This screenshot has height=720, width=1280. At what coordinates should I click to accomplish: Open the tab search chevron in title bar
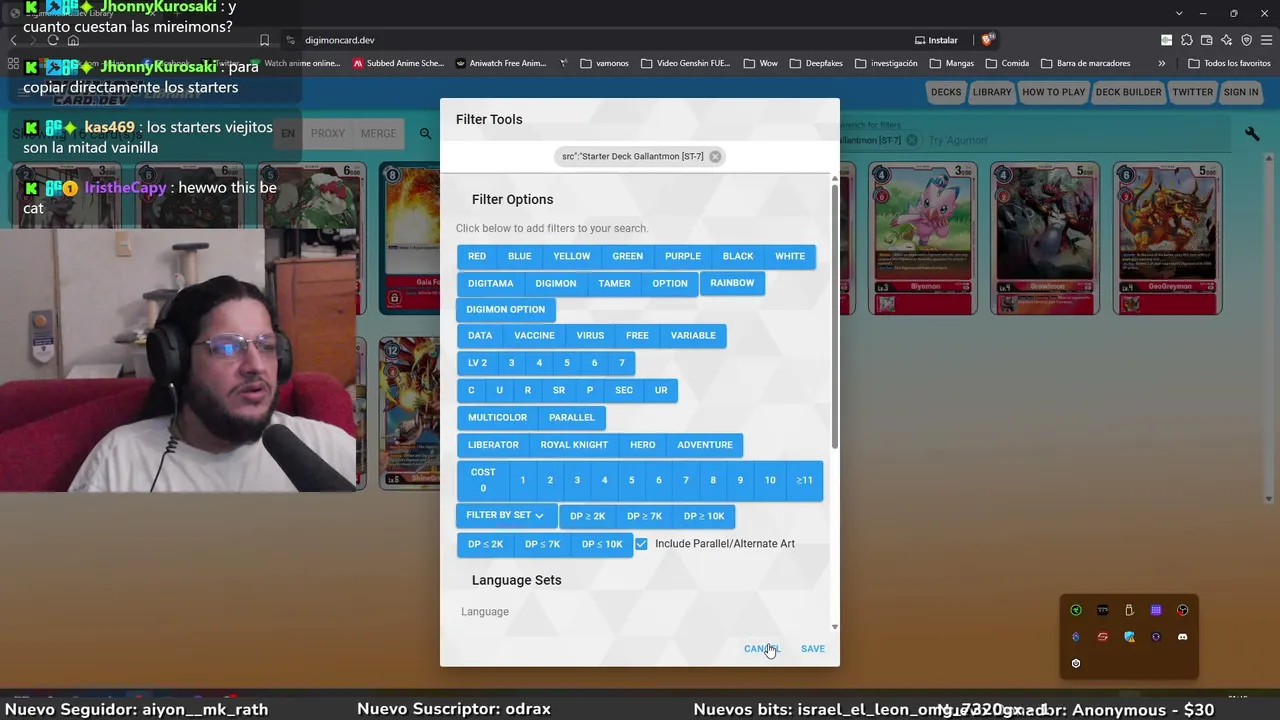[1179, 13]
